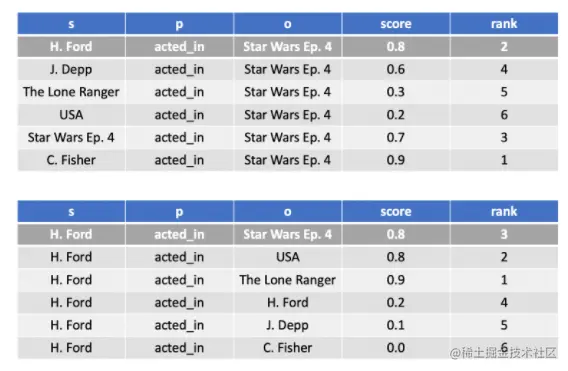Viewport: 568px width, 371px height.
Task: Select the 'H. Ford' object cell in the bottom table
Action: (288, 303)
